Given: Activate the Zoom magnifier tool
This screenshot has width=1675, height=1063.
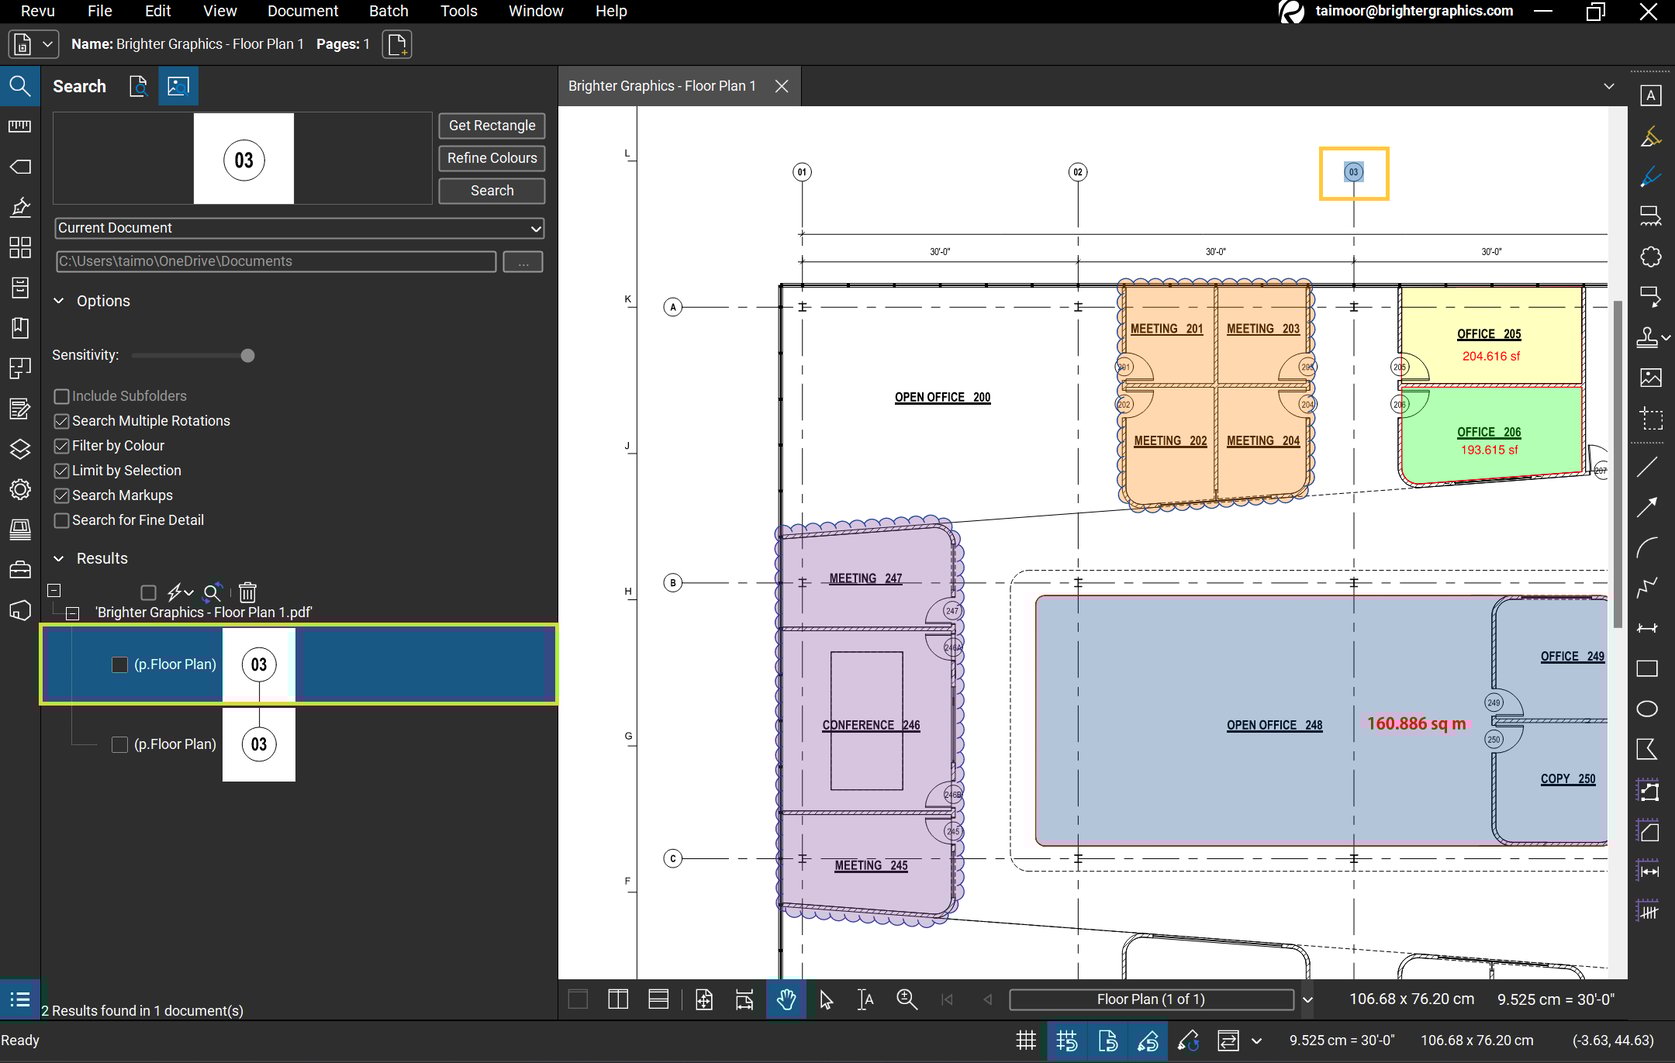Looking at the screenshot, I should [906, 999].
